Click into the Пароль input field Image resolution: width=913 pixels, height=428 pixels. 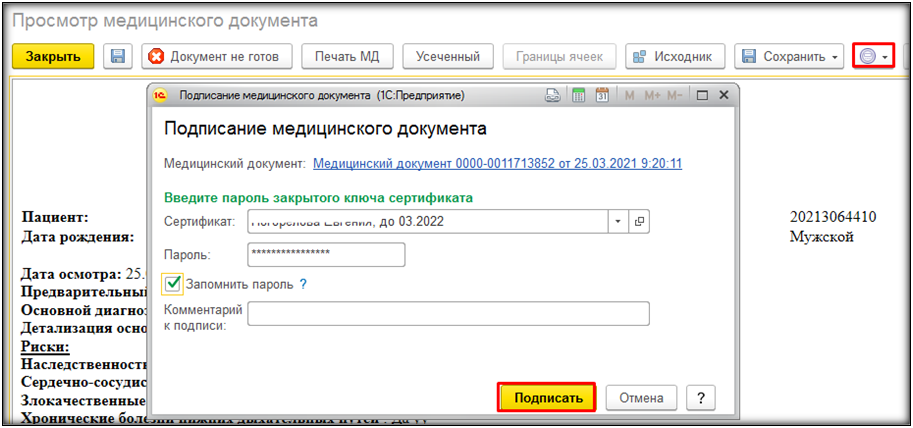pyautogui.click(x=326, y=255)
